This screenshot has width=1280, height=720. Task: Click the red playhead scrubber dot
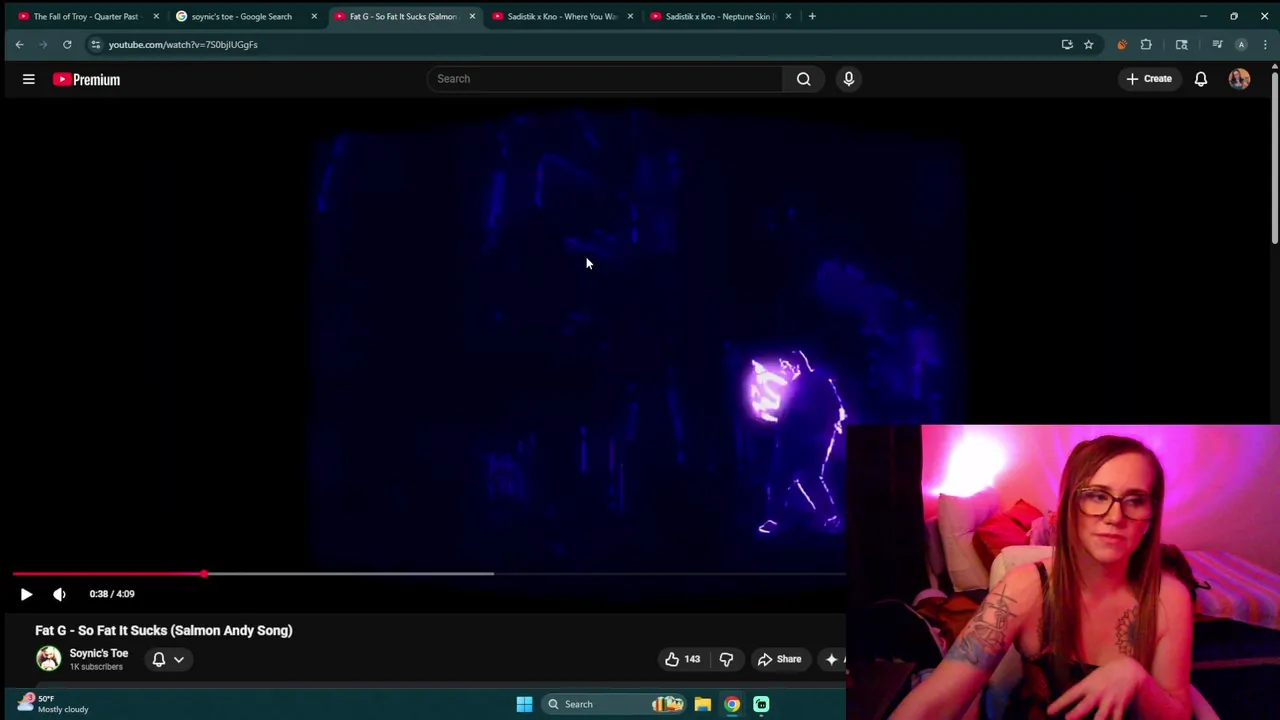204,574
